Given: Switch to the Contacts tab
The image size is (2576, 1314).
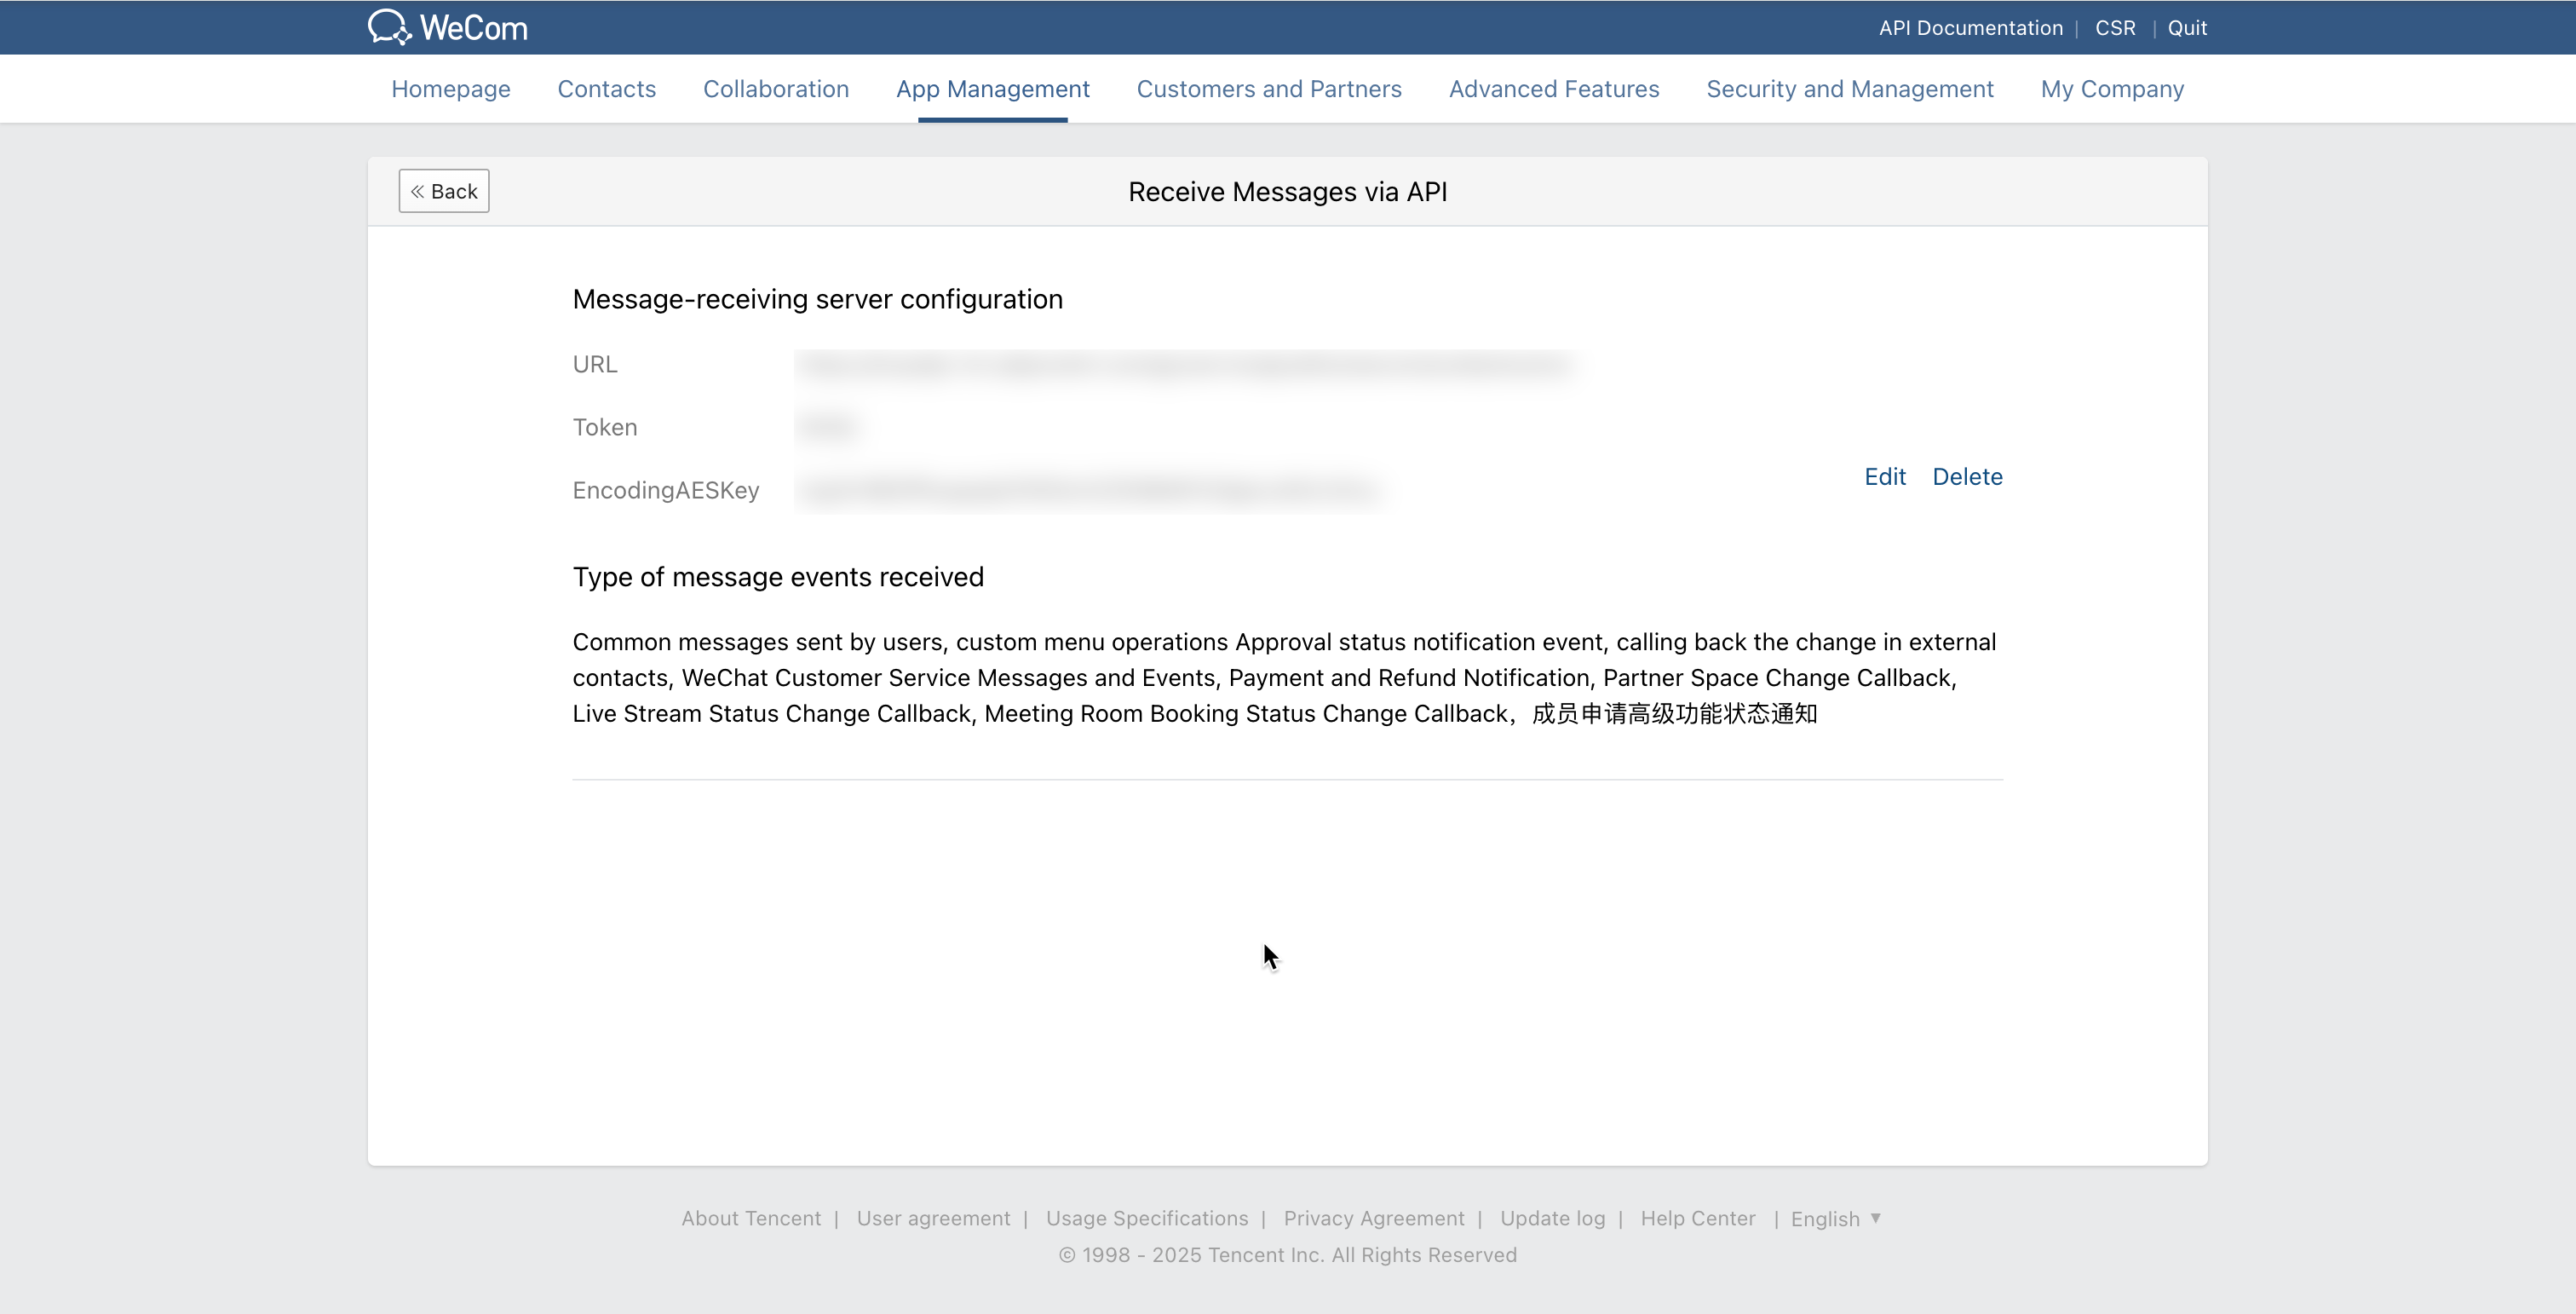Looking at the screenshot, I should (x=606, y=89).
